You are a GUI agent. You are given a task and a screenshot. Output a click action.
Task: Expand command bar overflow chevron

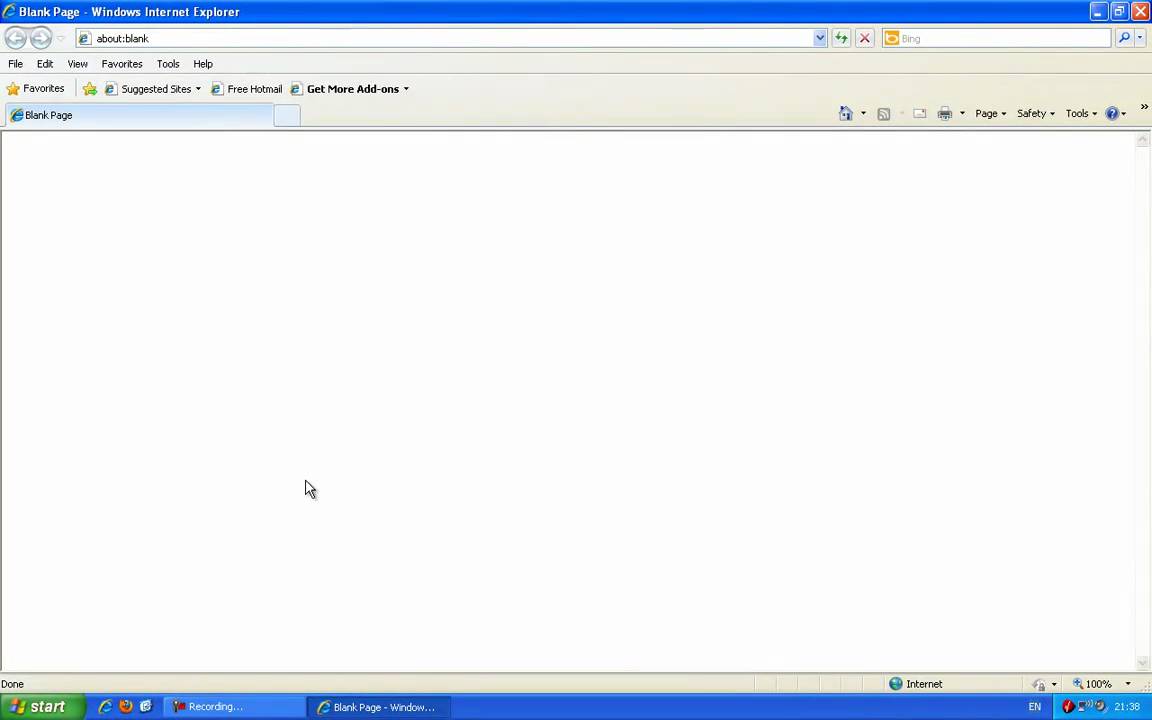pos(1144,107)
